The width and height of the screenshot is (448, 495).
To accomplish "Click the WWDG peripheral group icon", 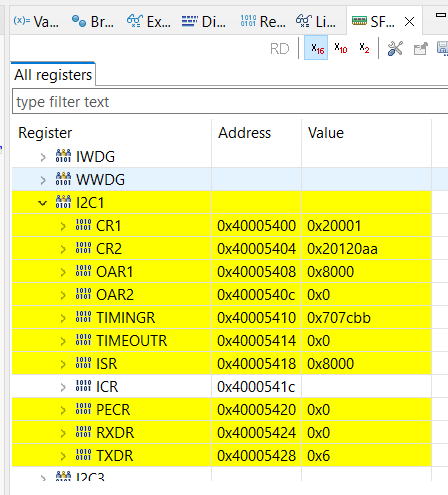I will (63, 179).
